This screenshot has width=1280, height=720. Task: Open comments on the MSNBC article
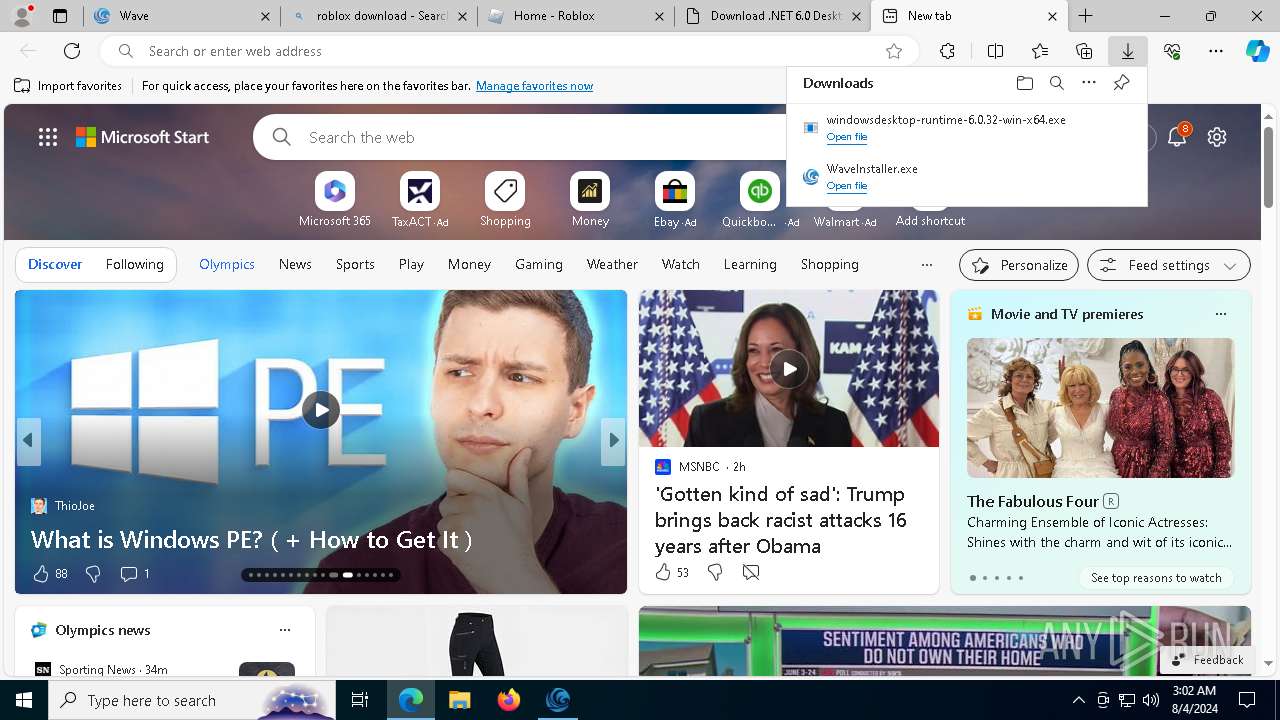point(751,572)
